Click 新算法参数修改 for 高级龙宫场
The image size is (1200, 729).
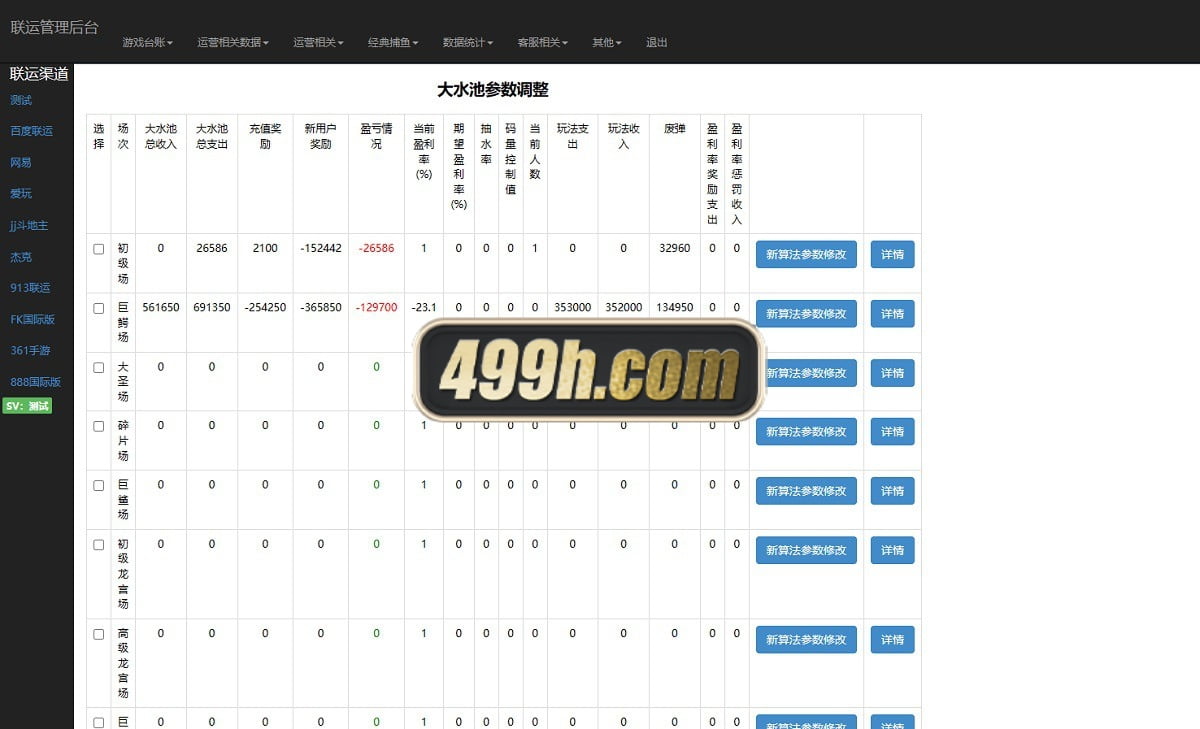point(806,639)
